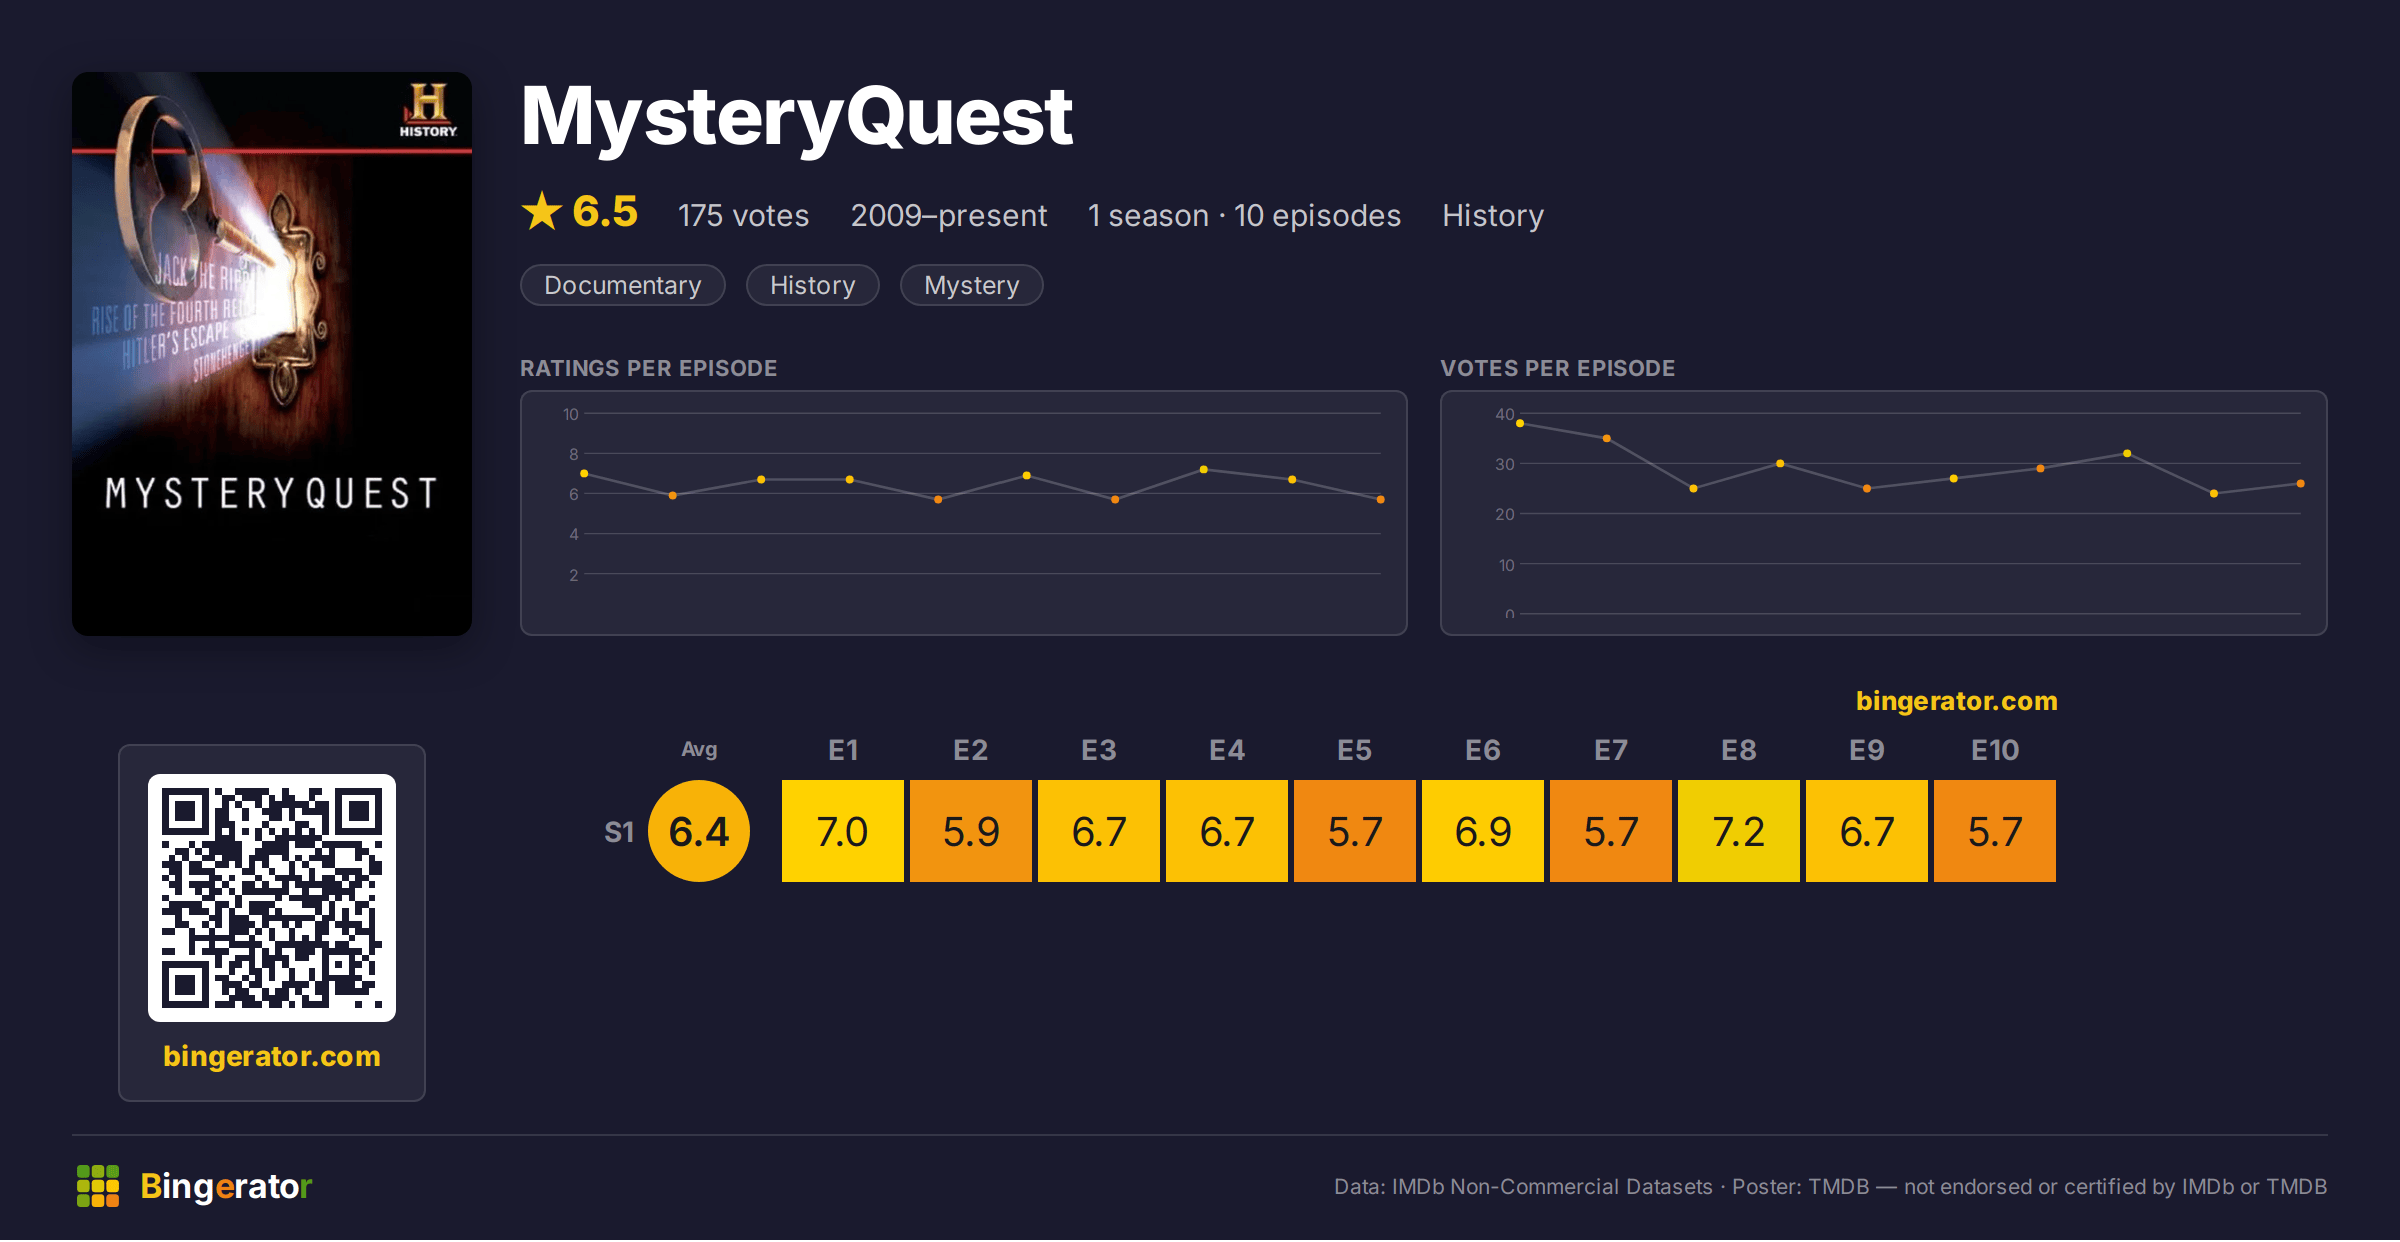Open bingerator.com link under QR code
Viewport: 2400px width, 1242px height.
(x=272, y=1056)
